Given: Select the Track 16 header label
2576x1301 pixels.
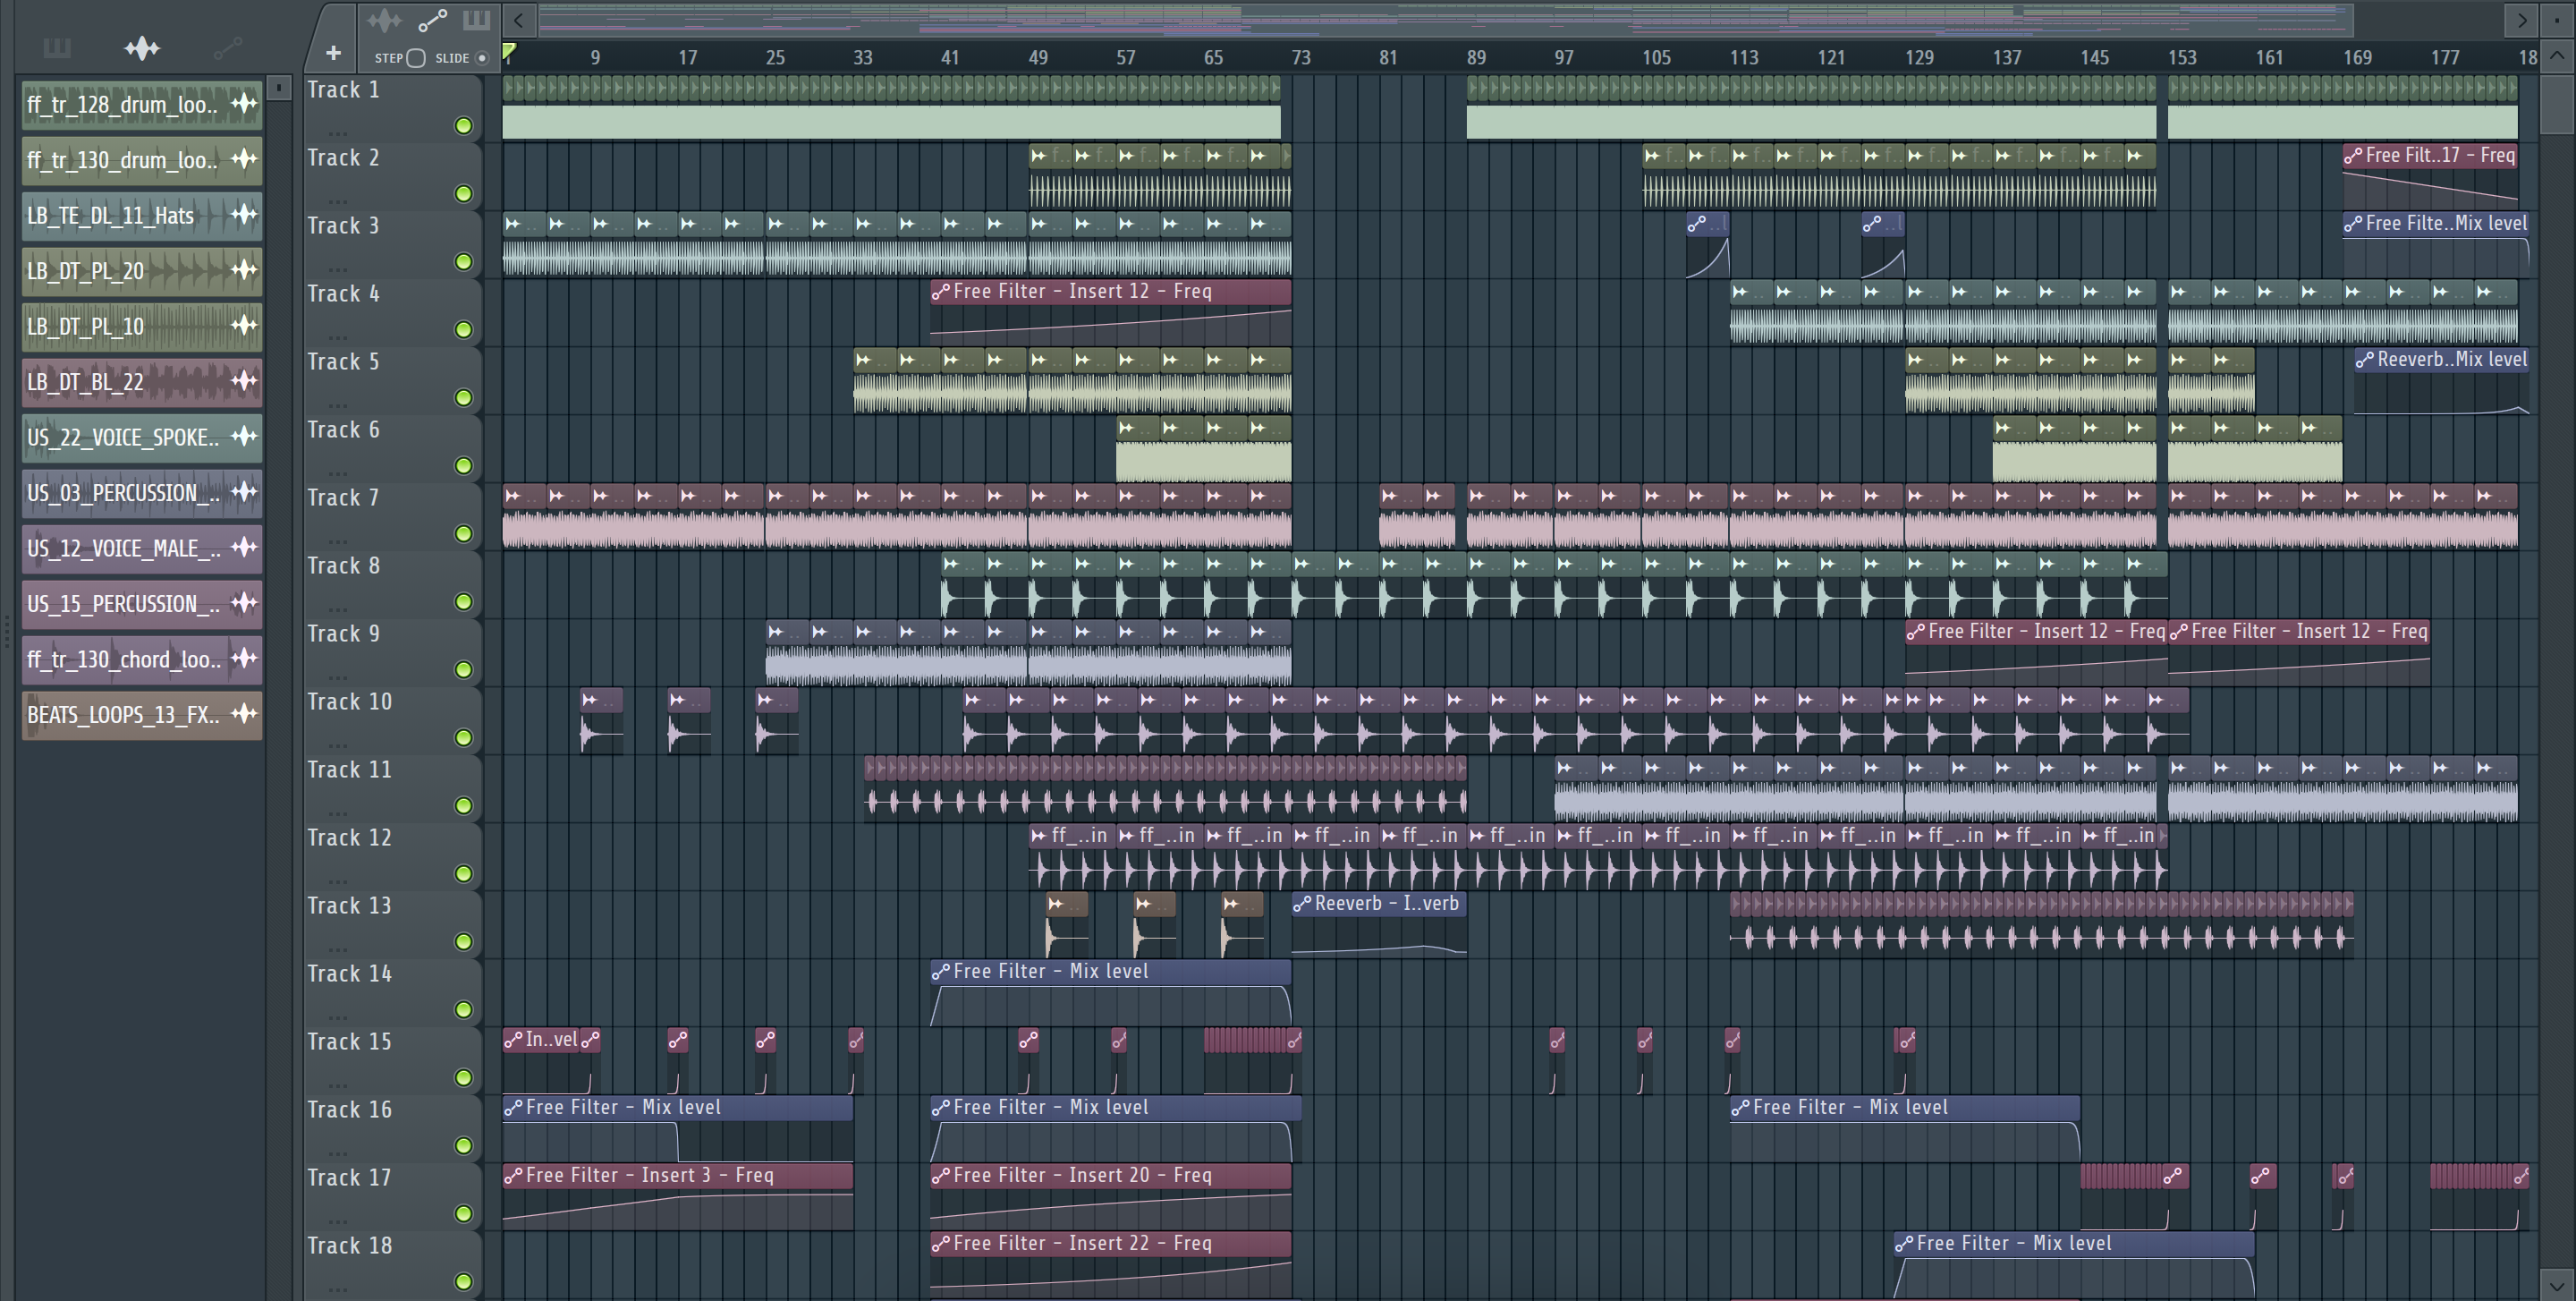Looking at the screenshot, I should coord(349,1110).
